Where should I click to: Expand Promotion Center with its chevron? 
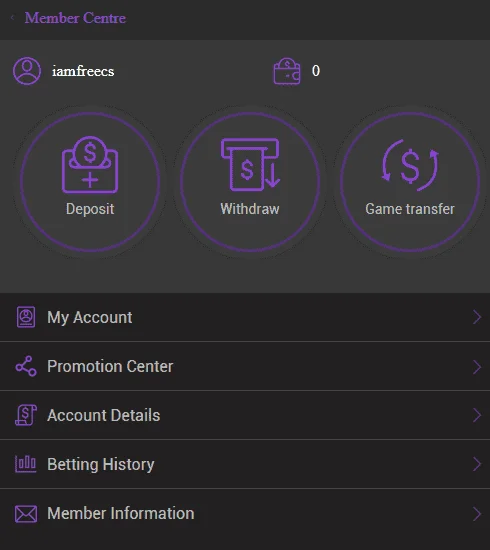pos(477,367)
